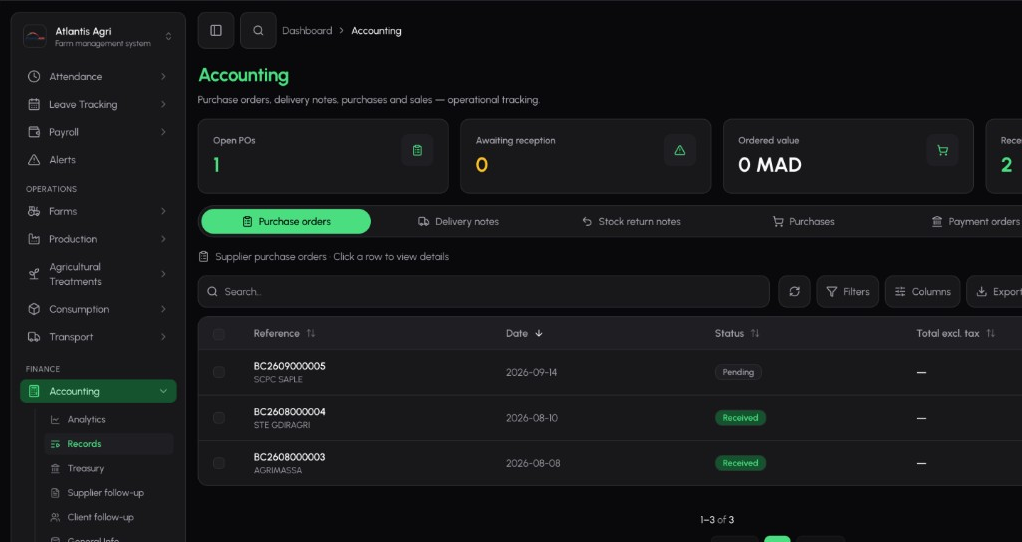Switch to the Purchase orders tab

(x=286, y=221)
